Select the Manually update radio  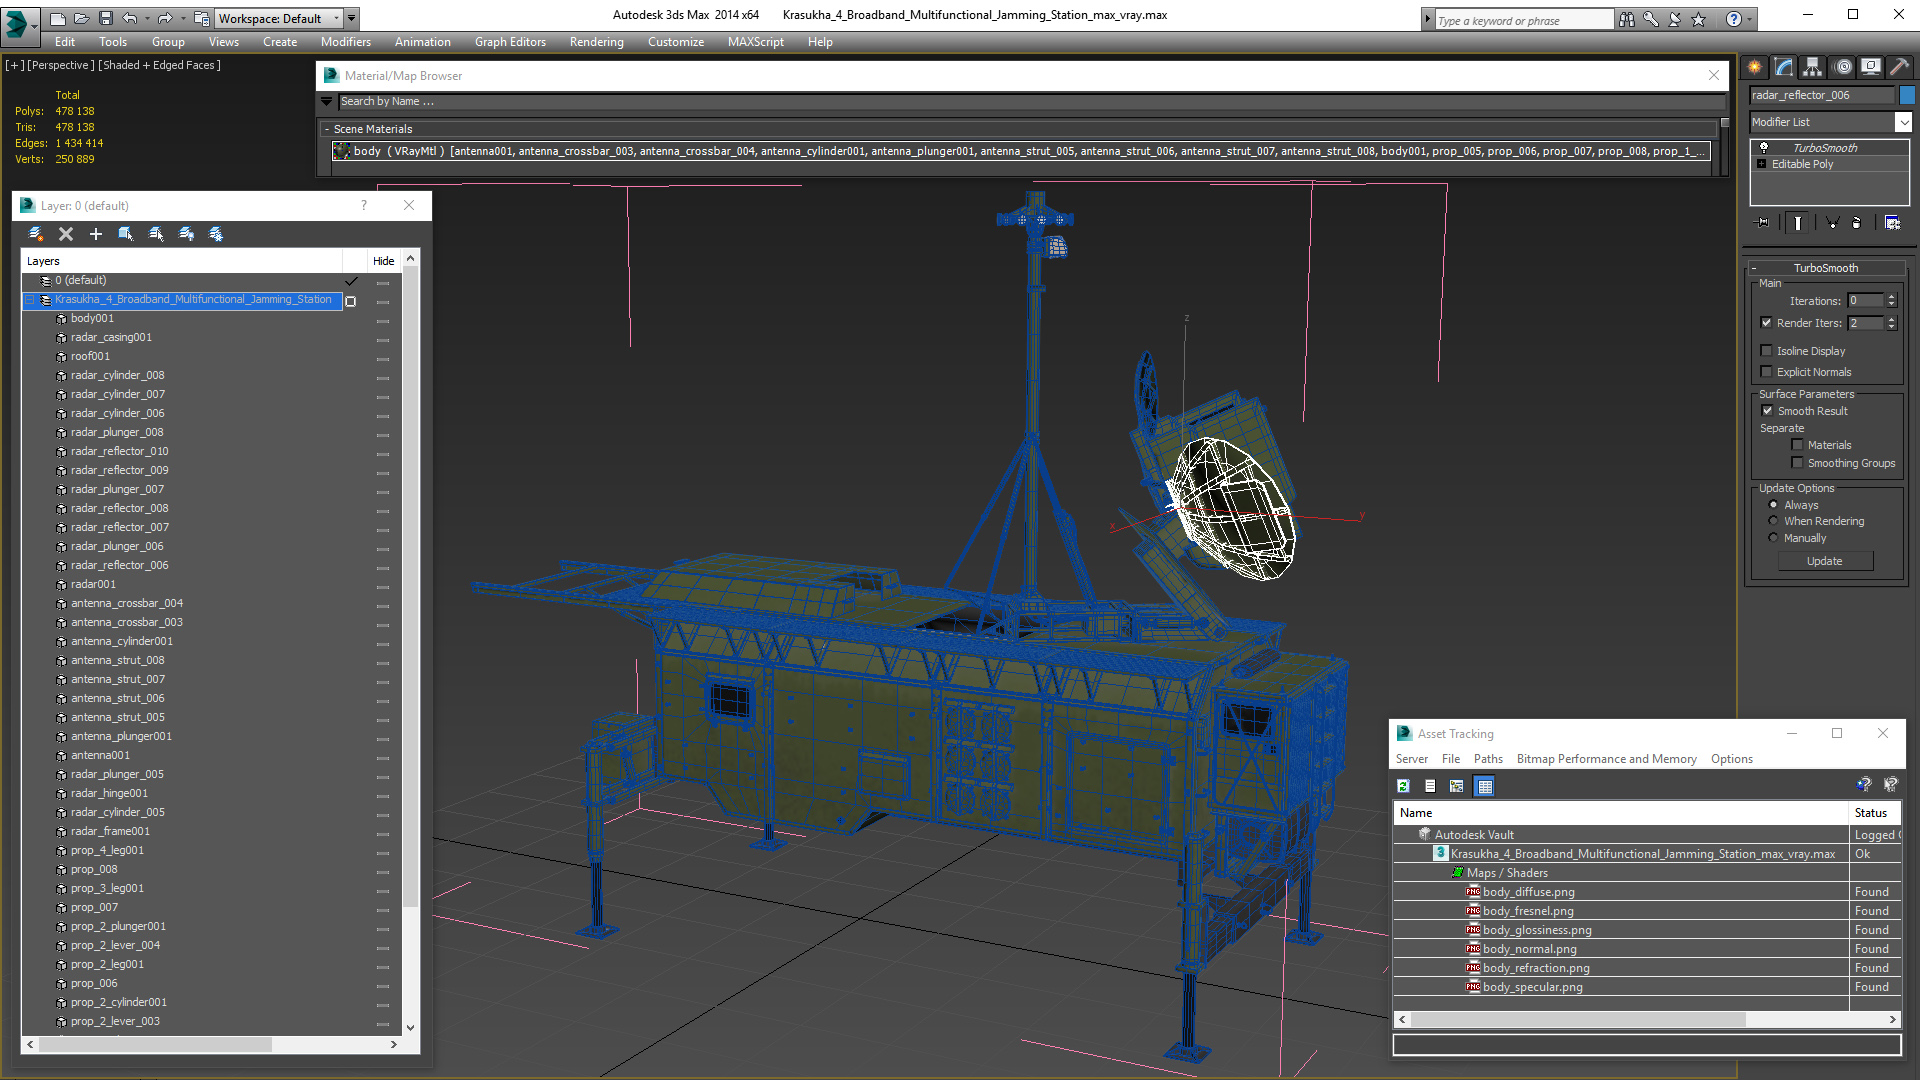coord(1773,538)
